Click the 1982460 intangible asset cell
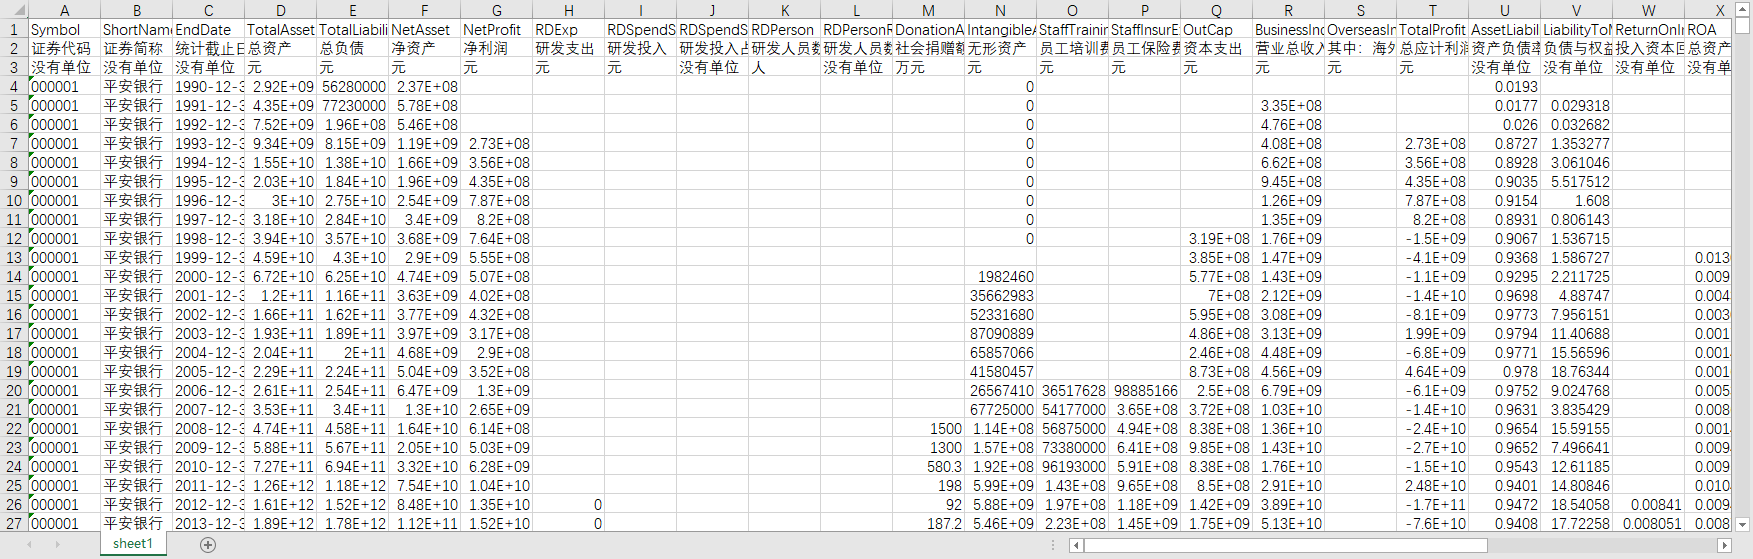 click(1001, 277)
